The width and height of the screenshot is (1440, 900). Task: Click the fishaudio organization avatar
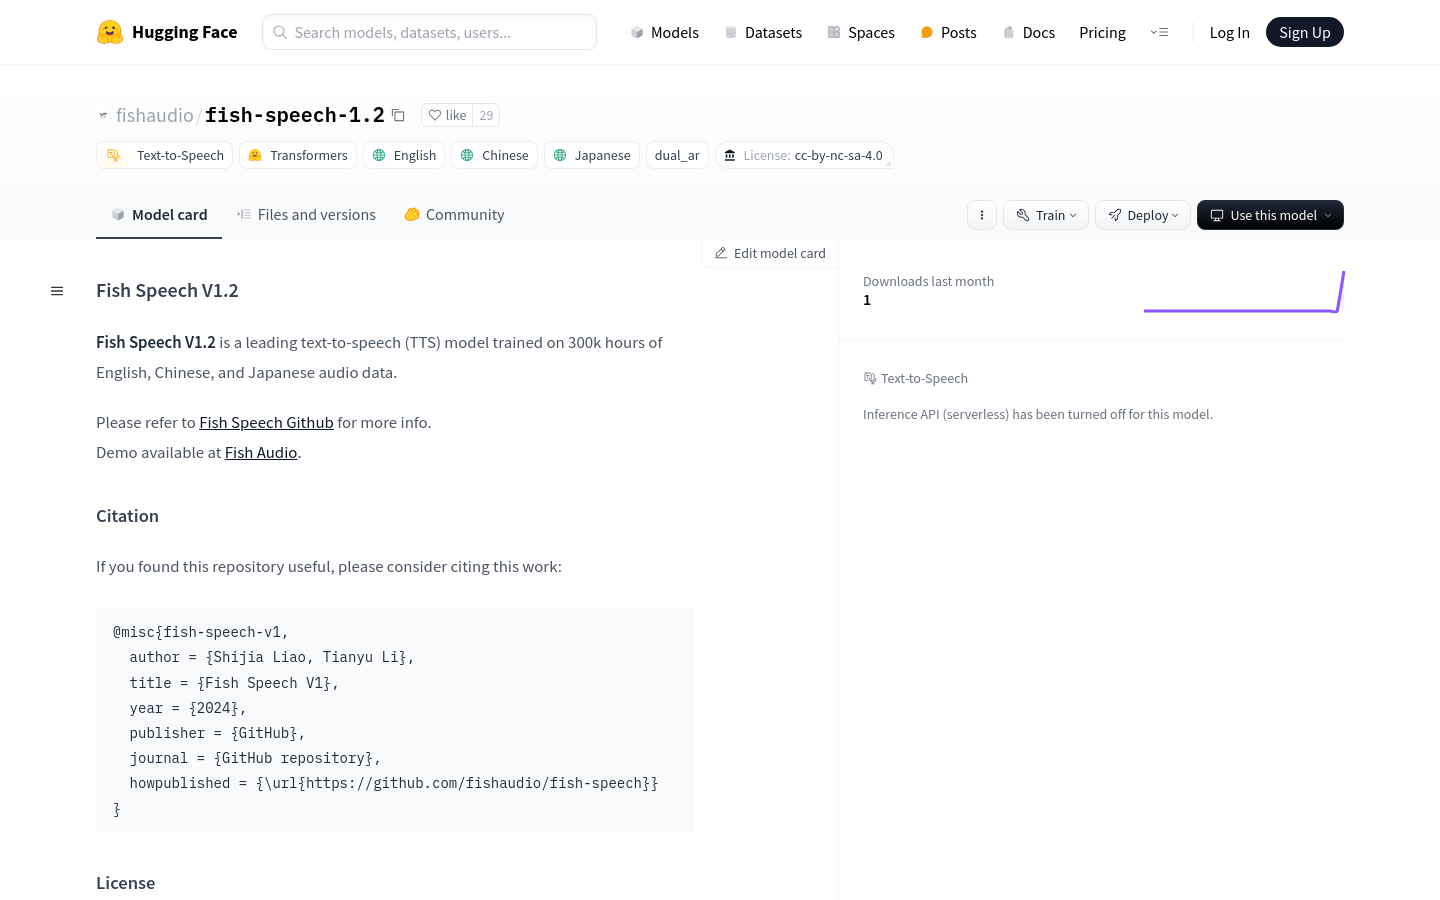(103, 116)
